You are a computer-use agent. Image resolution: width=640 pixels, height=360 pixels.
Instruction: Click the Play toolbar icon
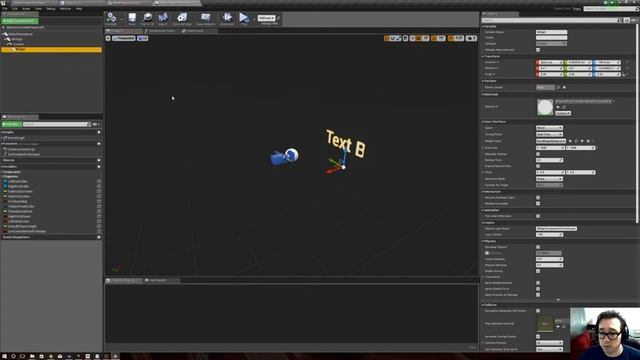pyautogui.click(x=244, y=18)
